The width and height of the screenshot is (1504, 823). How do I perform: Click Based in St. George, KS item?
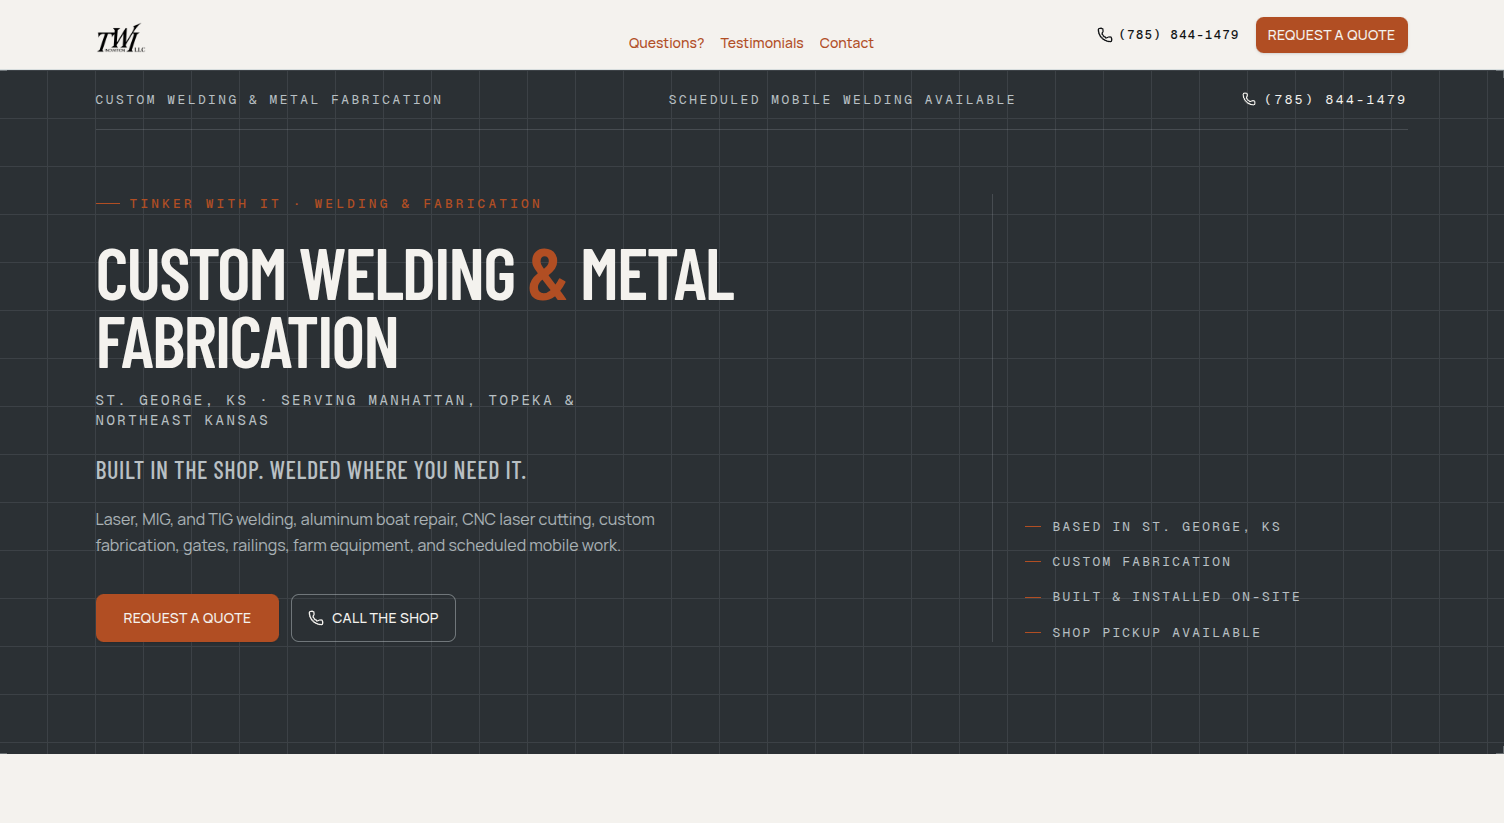point(1166,527)
